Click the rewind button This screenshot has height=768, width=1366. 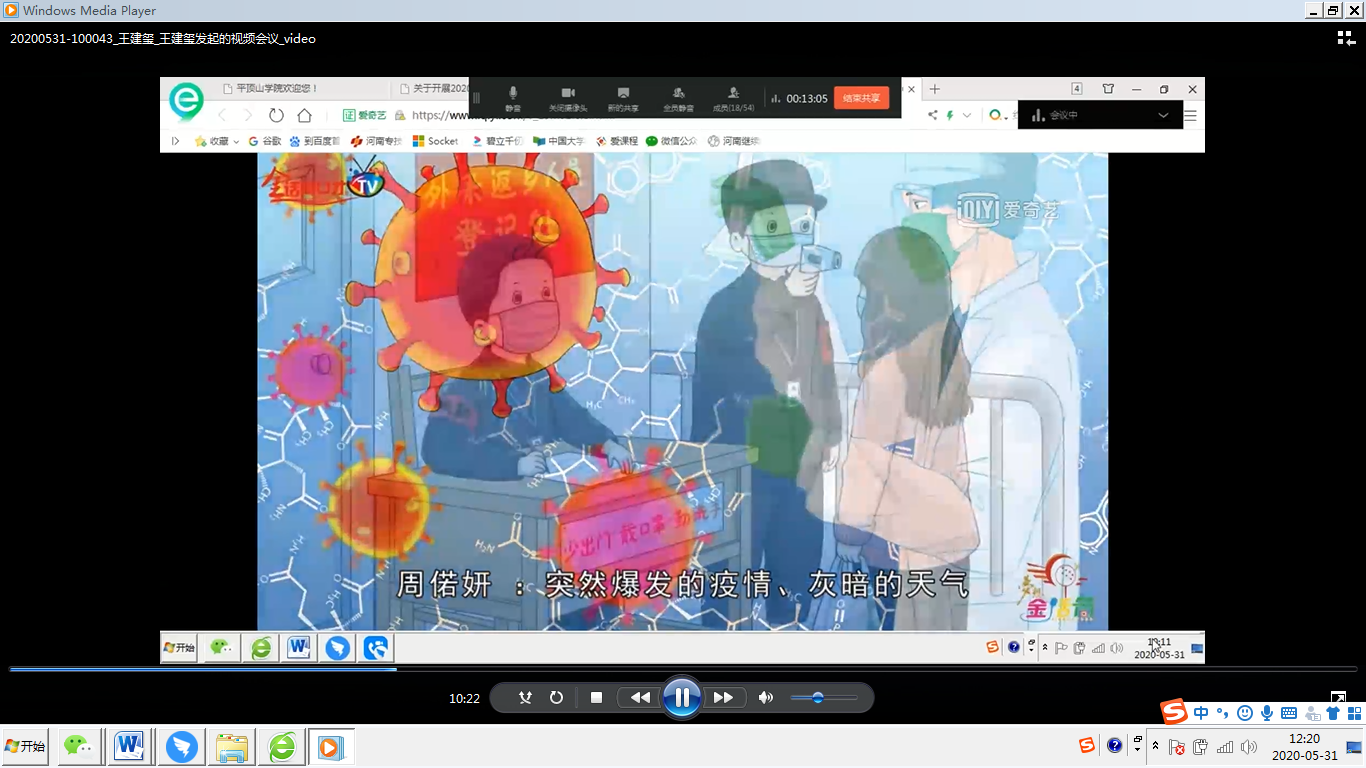pos(640,698)
